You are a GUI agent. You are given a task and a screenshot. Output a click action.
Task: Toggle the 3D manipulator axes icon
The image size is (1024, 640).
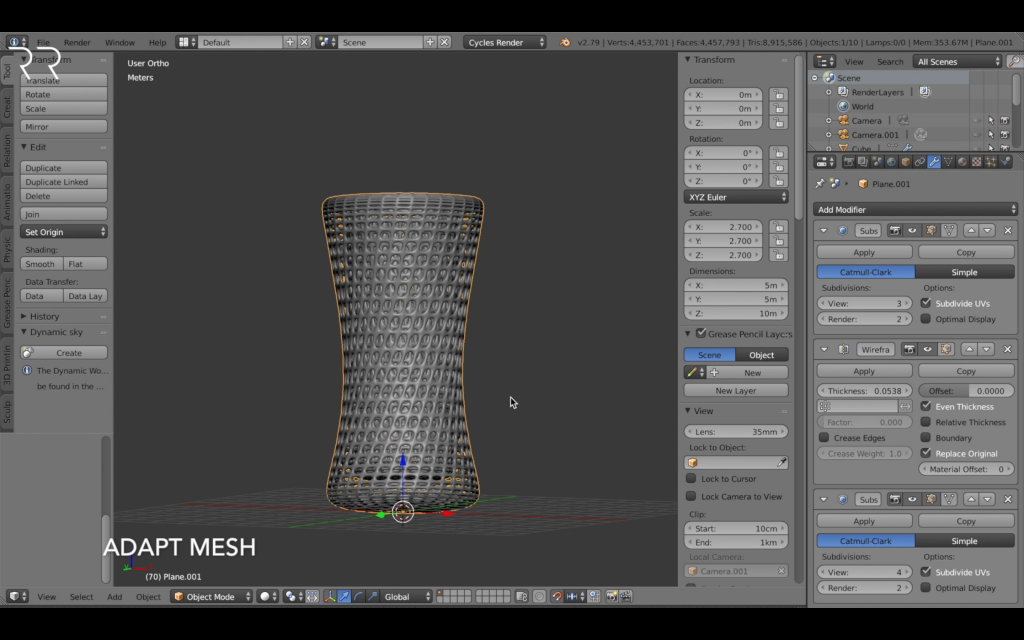pos(330,596)
